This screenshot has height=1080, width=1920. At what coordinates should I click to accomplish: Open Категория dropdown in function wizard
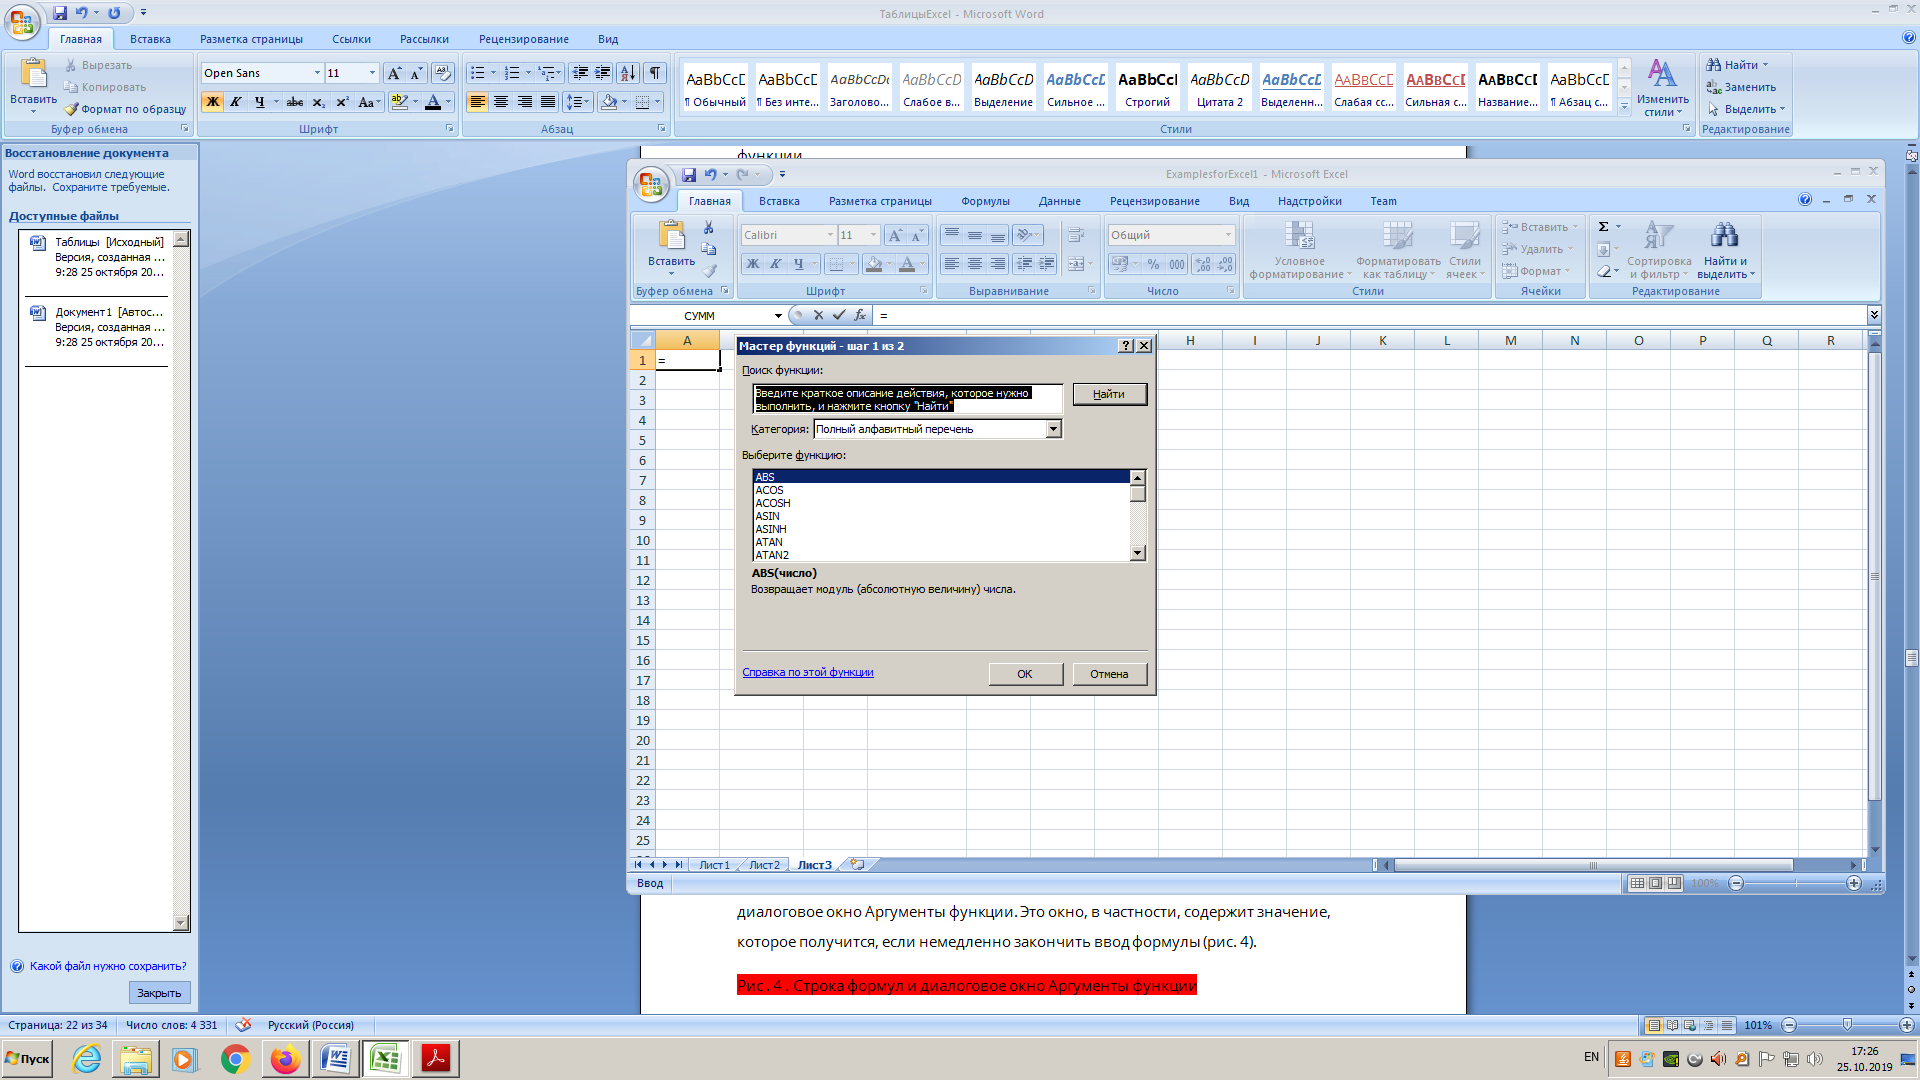click(1053, 429)
